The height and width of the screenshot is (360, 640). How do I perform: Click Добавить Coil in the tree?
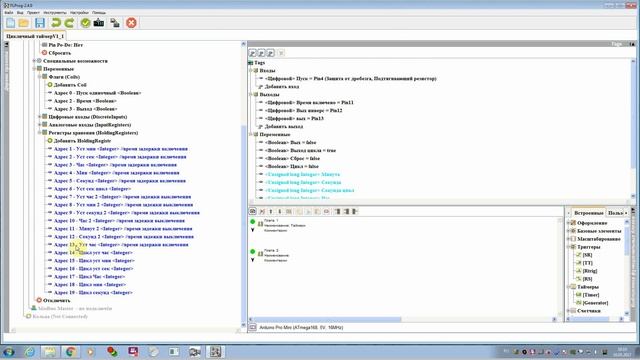70,85
